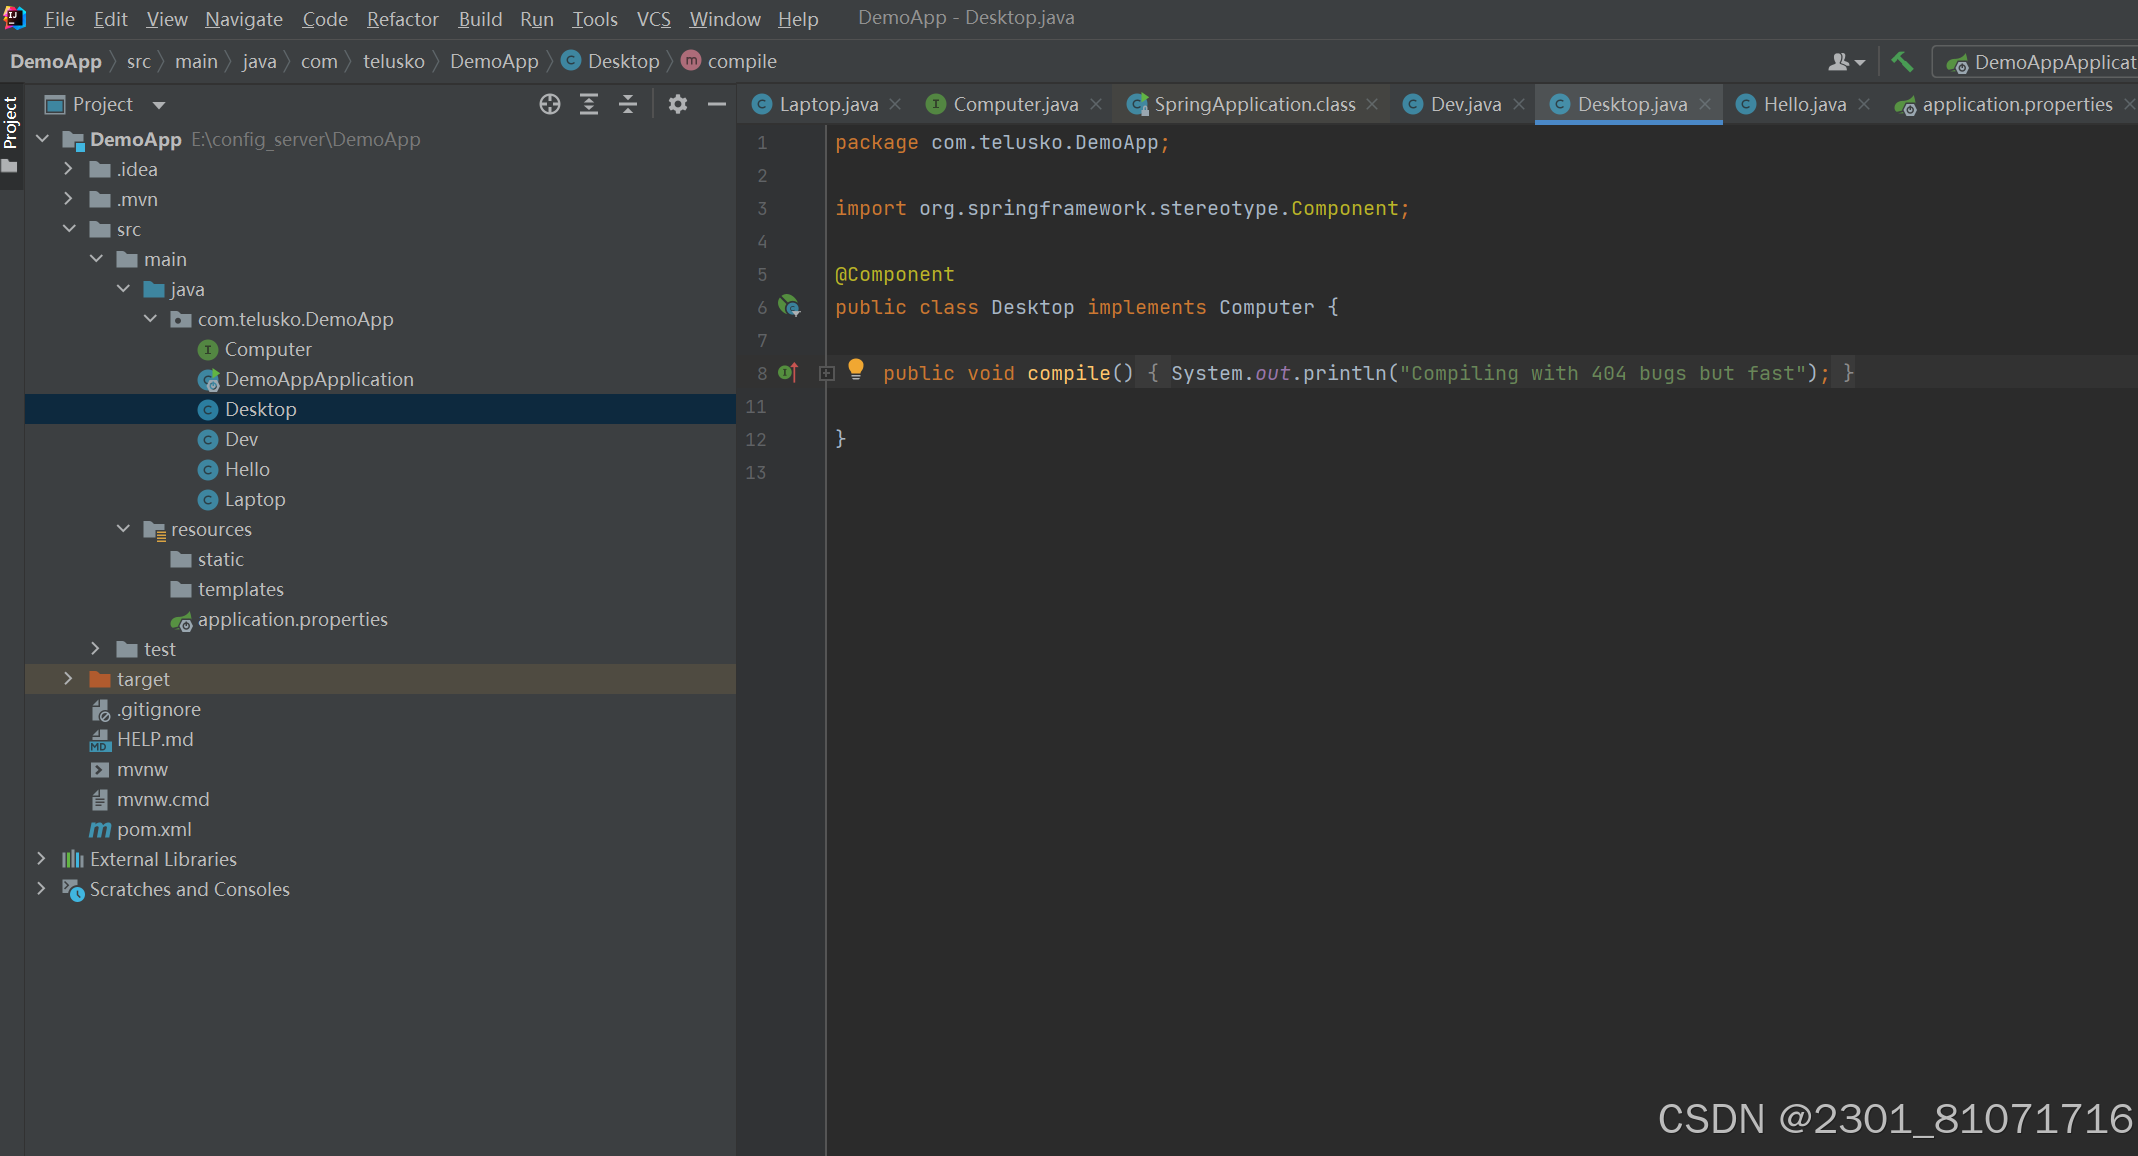Click the implements-method gutter icon on line 8
The height and width of the screenshot is (1156, 2138).
pos(788,373)
